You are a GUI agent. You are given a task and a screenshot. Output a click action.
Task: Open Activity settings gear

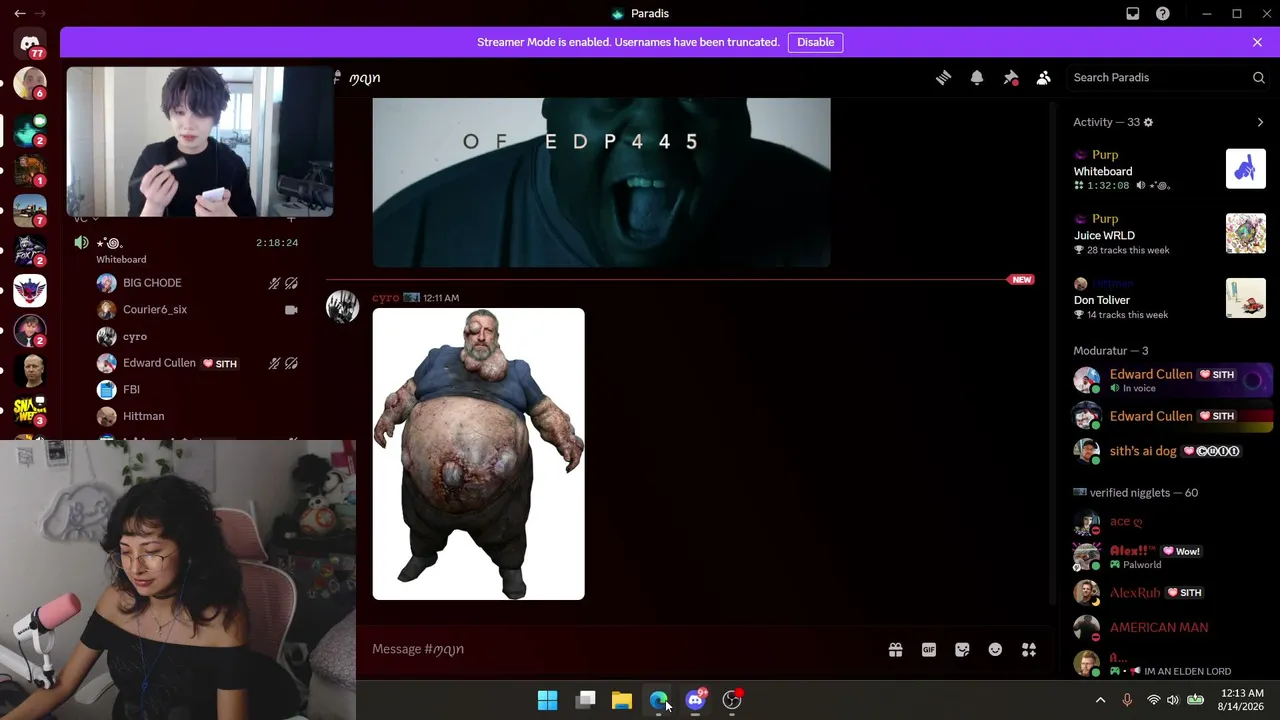(x=1148, y=122)
